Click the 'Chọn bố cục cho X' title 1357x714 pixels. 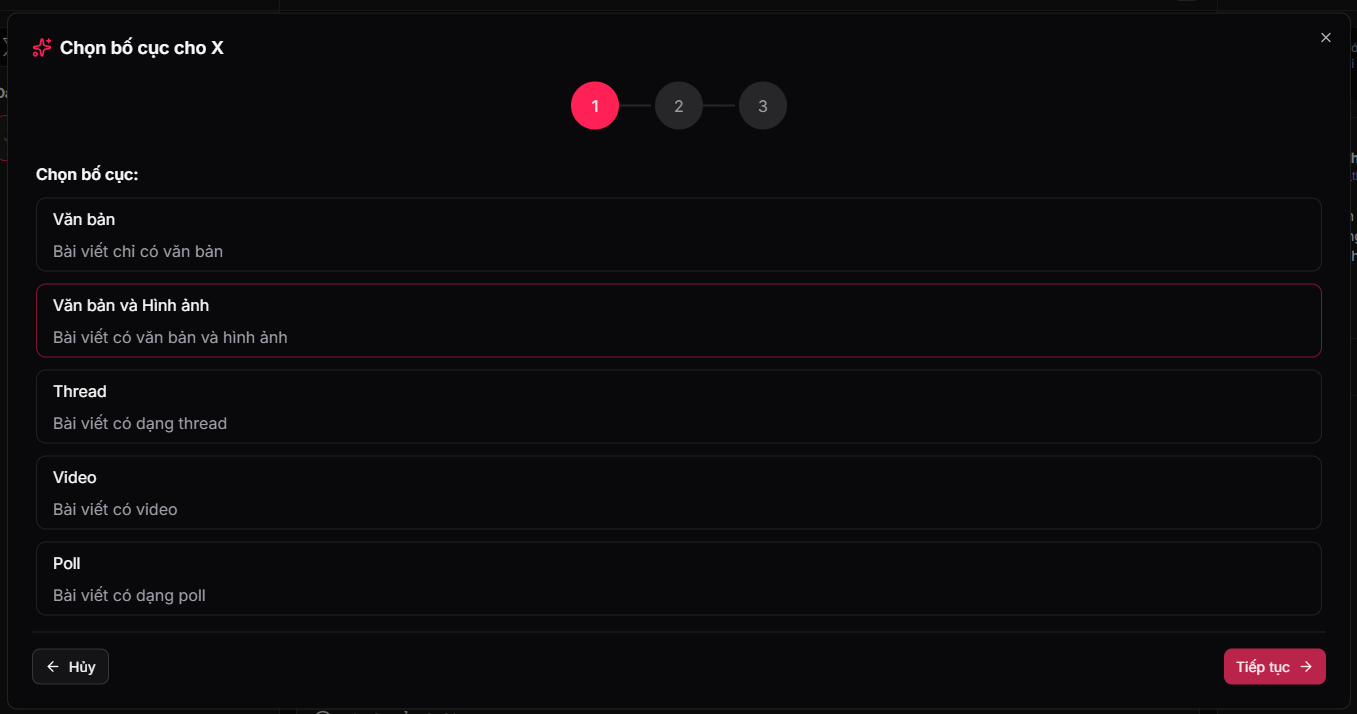142,48
